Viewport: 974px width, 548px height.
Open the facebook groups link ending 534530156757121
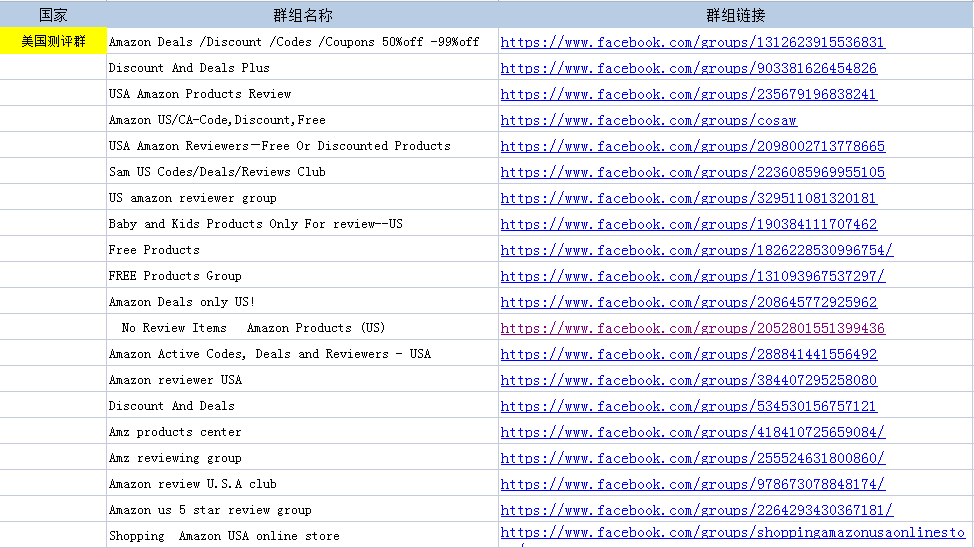click(x=689, y=406)
